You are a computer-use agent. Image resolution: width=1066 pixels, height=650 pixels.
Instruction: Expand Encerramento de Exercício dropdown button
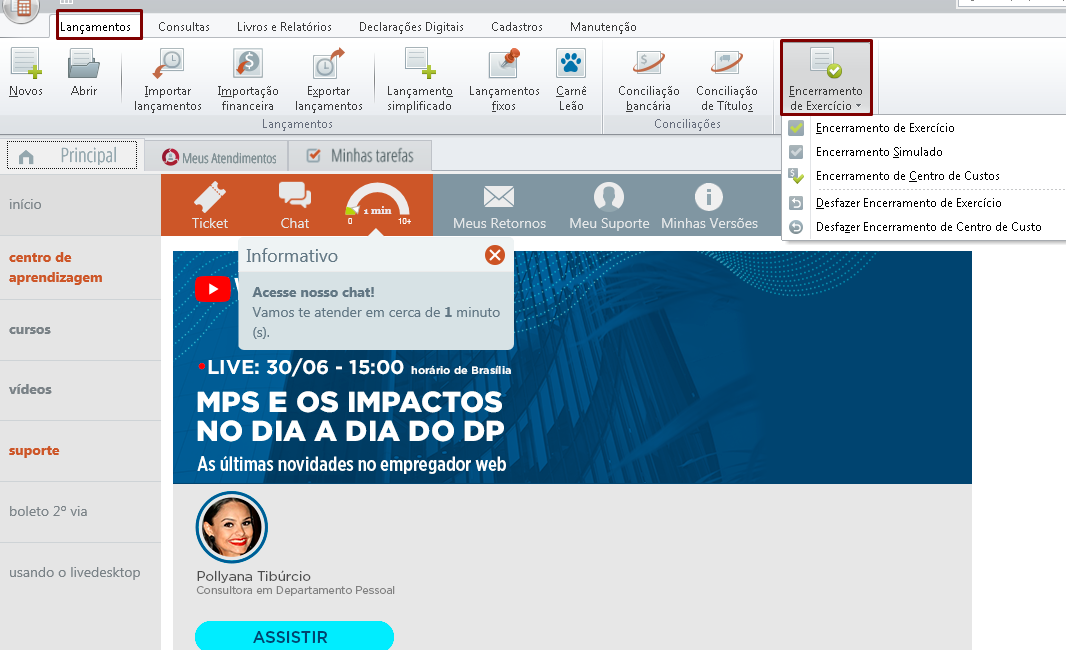click(826, 78)
